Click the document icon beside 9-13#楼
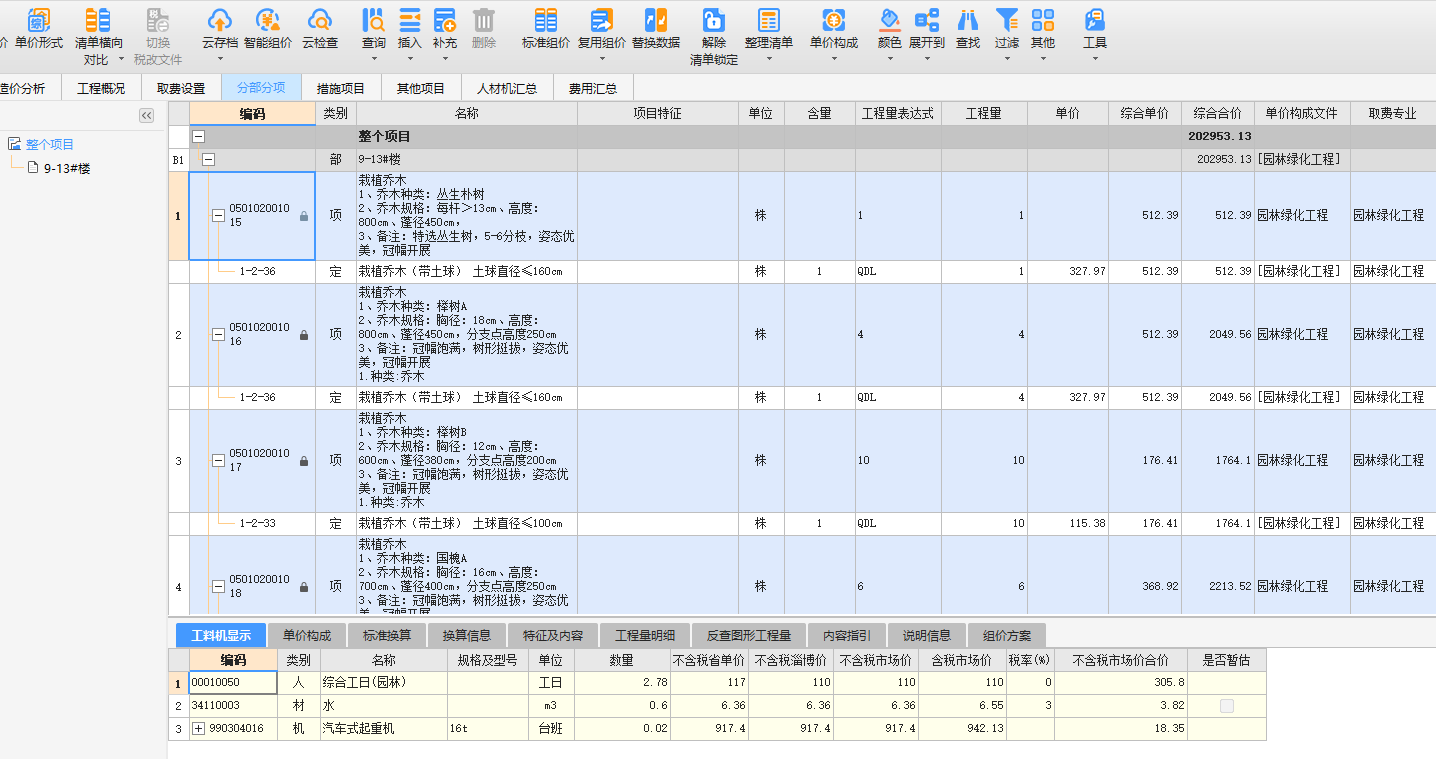1436x759 pixels. (x=33, y=168)
